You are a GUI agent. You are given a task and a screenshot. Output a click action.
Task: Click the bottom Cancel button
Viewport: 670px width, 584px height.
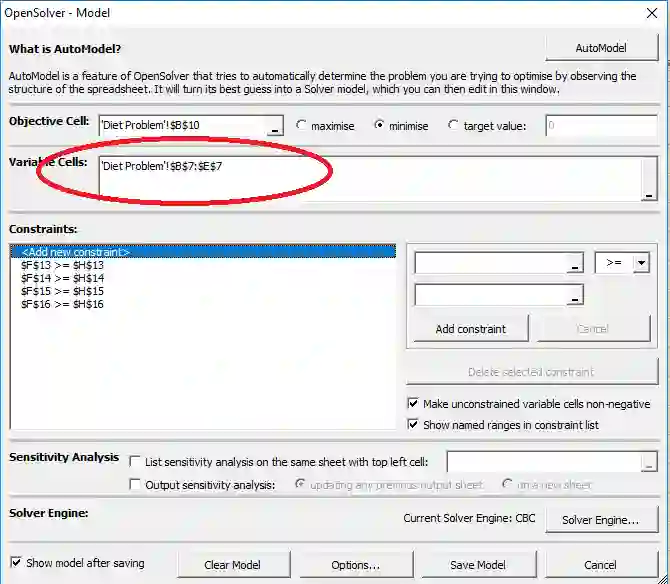[x=600, y=565]
